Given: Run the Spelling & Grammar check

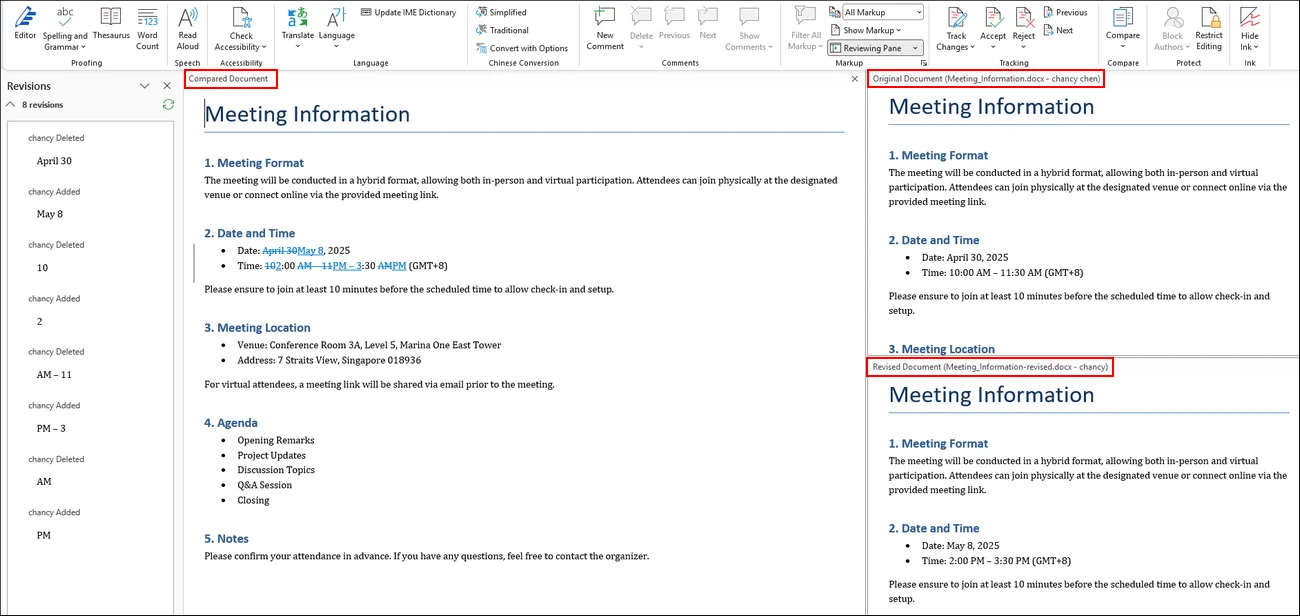Looking at the screenshot, I should [x=64, y=28].
